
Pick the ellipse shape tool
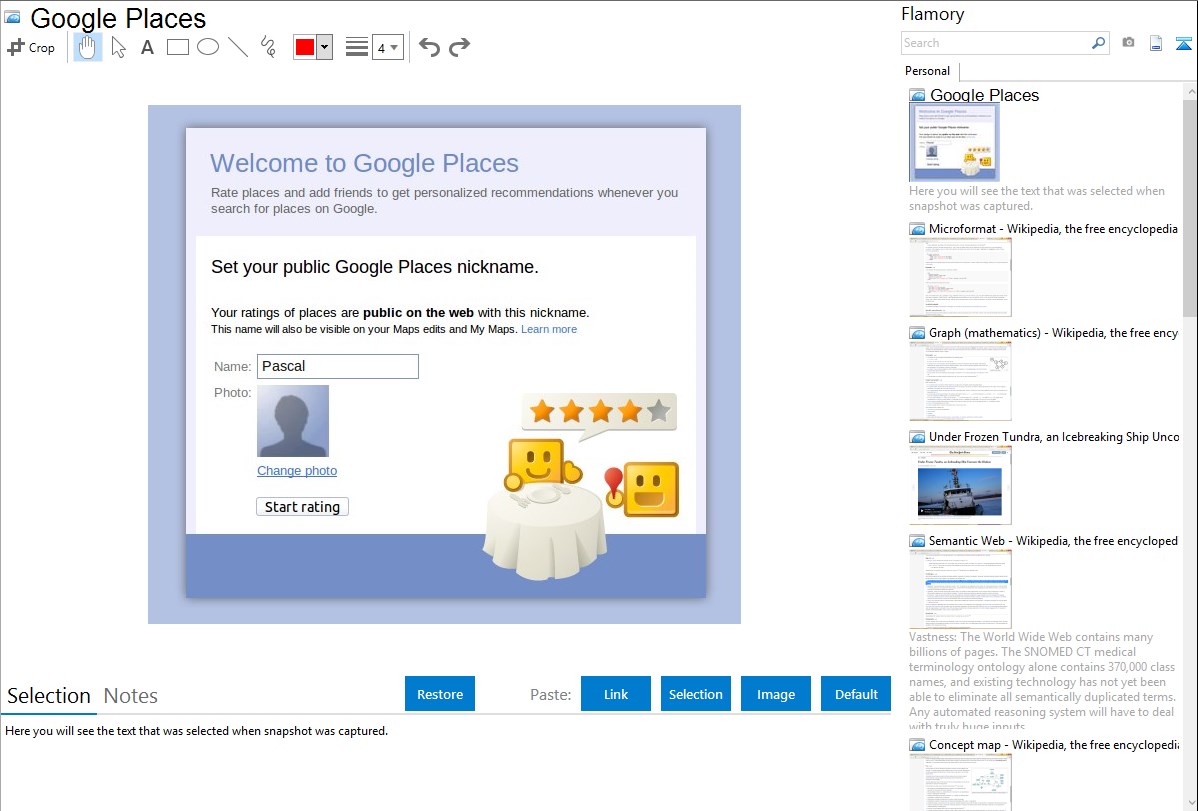tap(208, 47)
